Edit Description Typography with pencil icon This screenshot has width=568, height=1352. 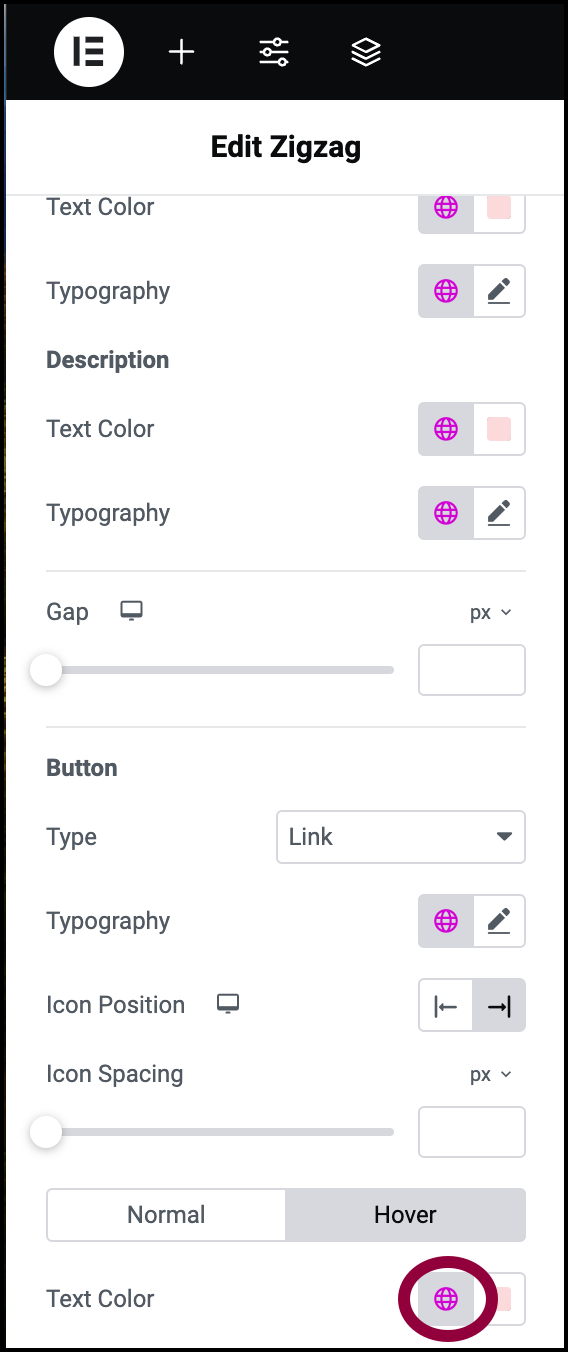(x=499, y=513)
